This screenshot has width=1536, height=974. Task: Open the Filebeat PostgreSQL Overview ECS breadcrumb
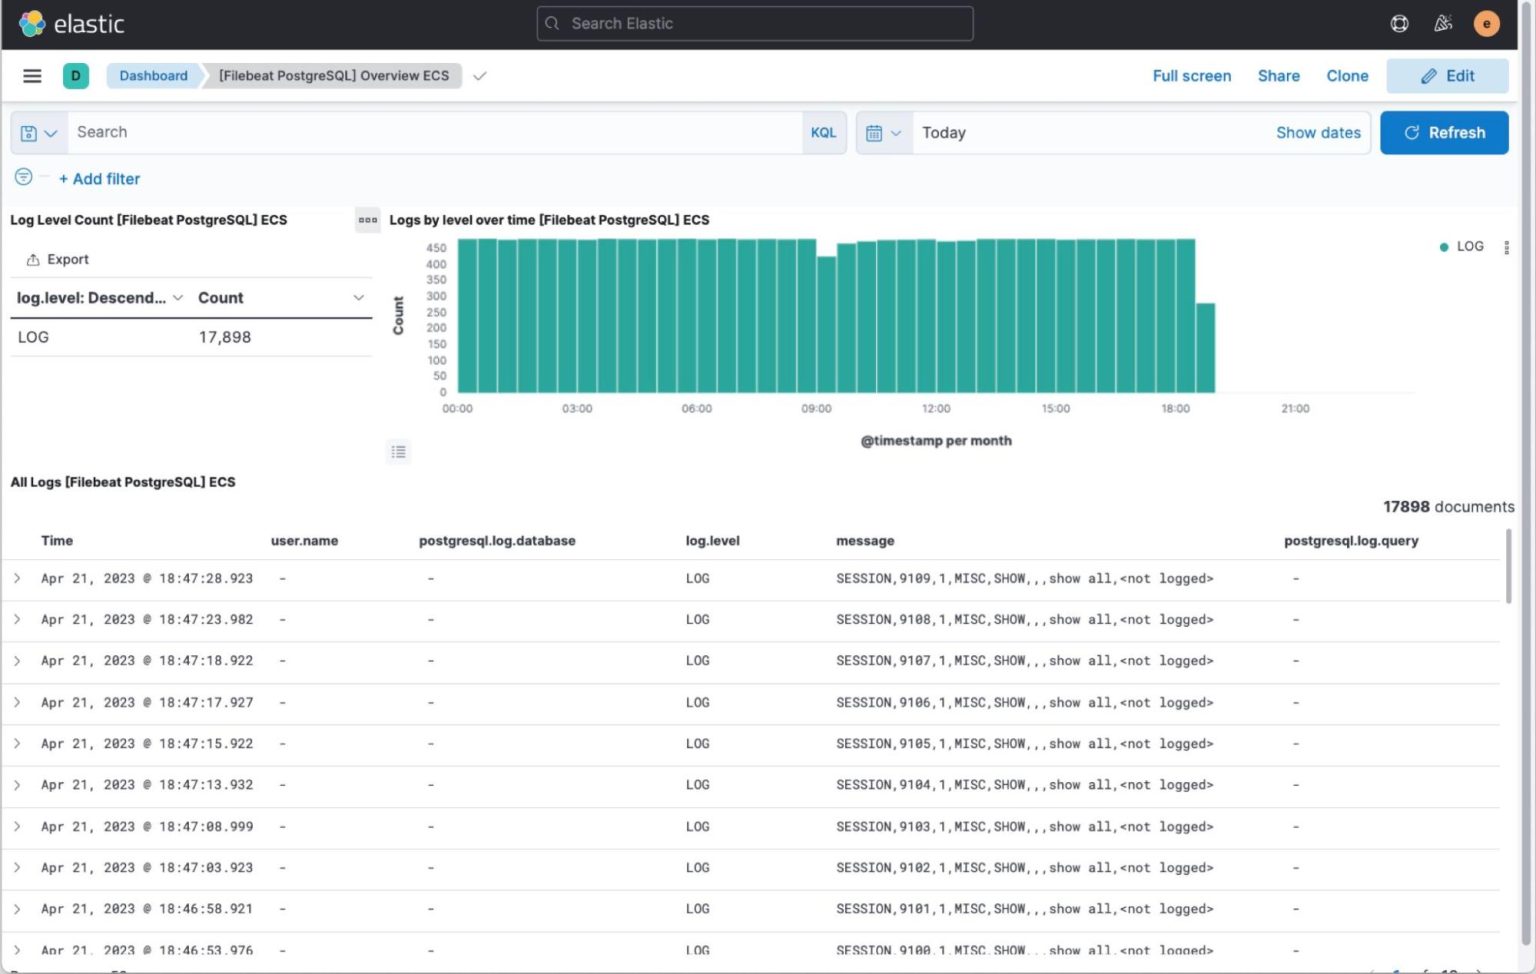point(334,75)
